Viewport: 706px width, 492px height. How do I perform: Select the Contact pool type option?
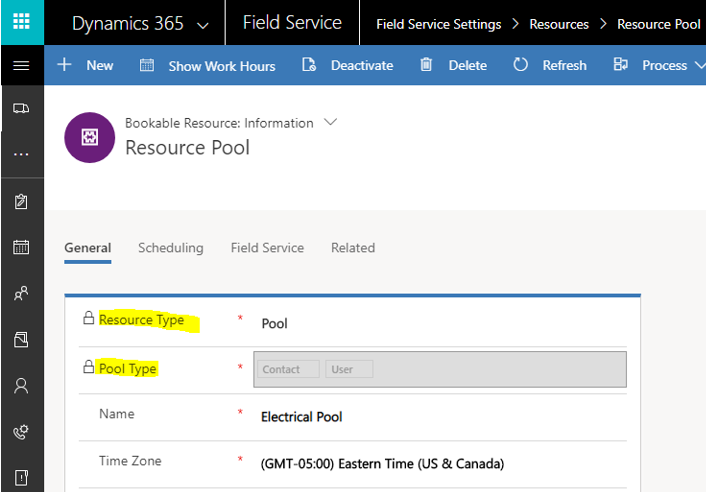pos(287,369)
